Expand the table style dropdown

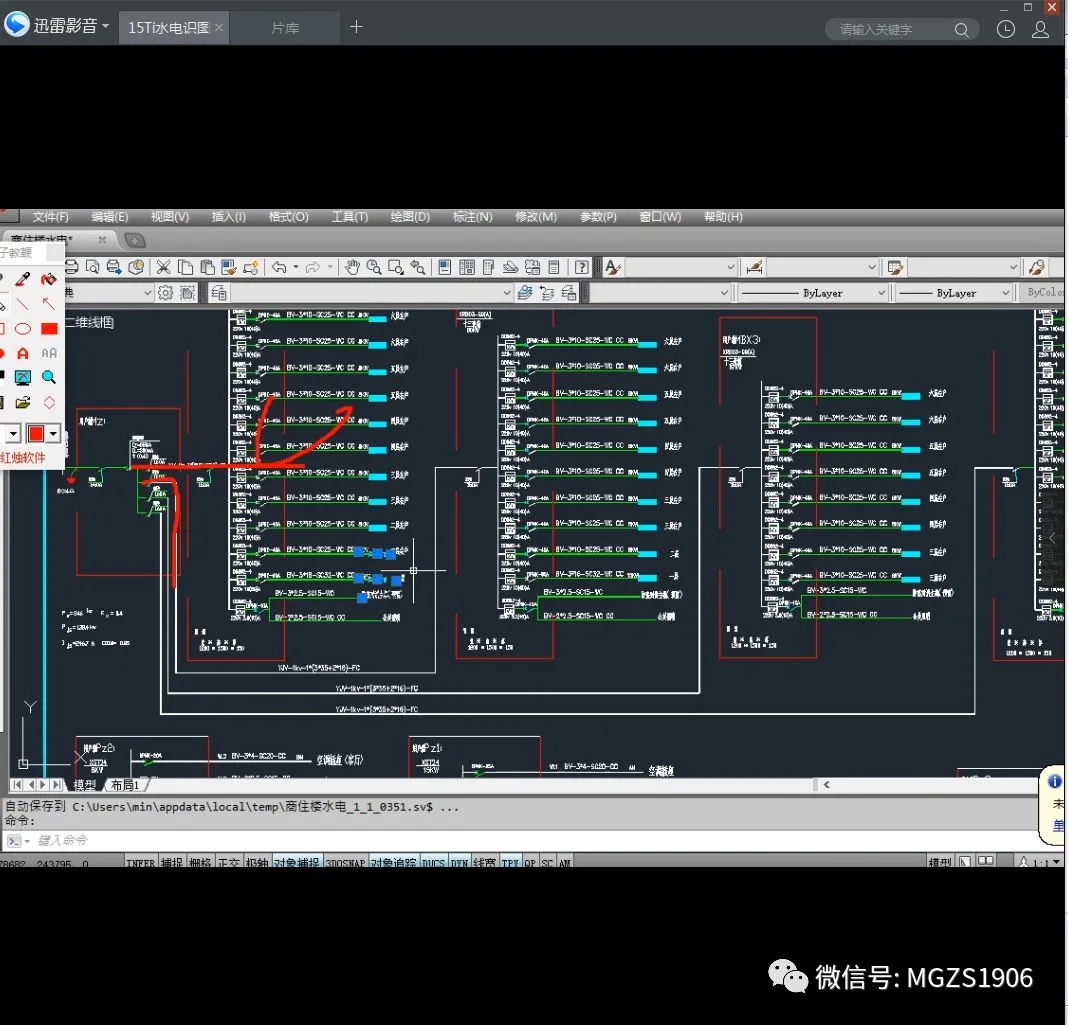click(1014, 268)
